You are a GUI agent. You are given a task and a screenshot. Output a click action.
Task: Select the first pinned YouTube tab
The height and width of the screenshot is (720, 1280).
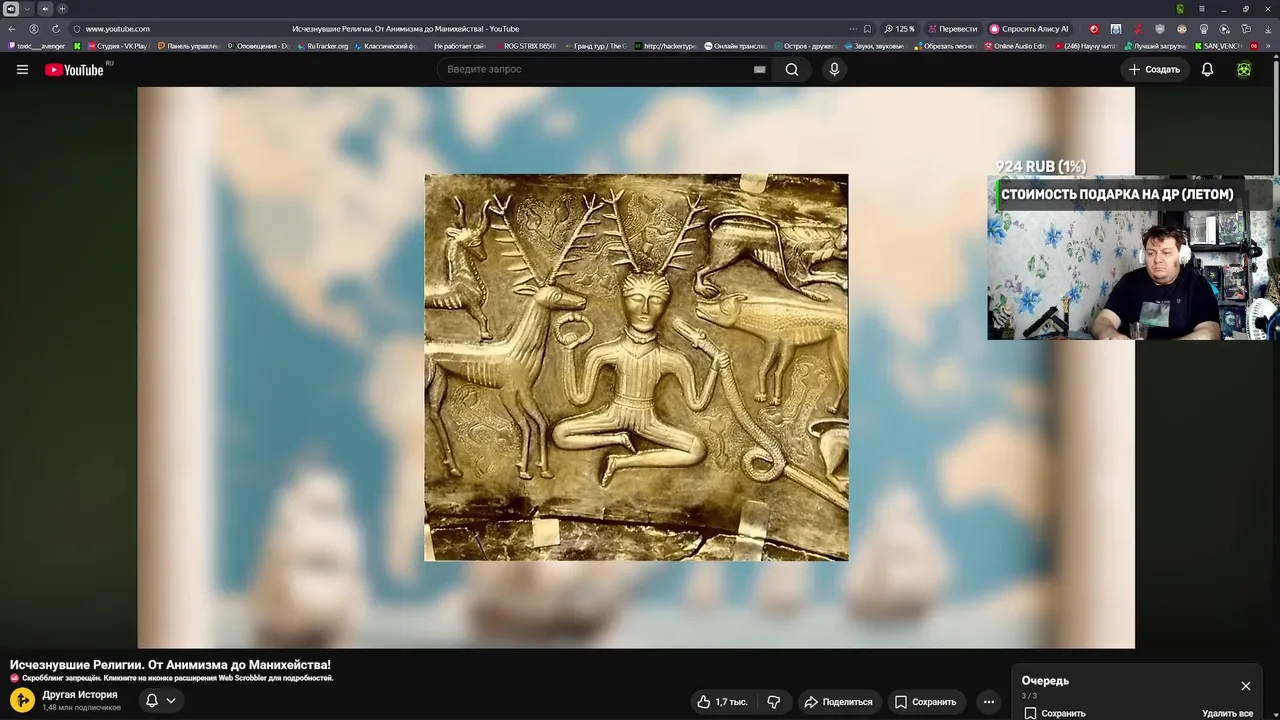click(10, 9)
